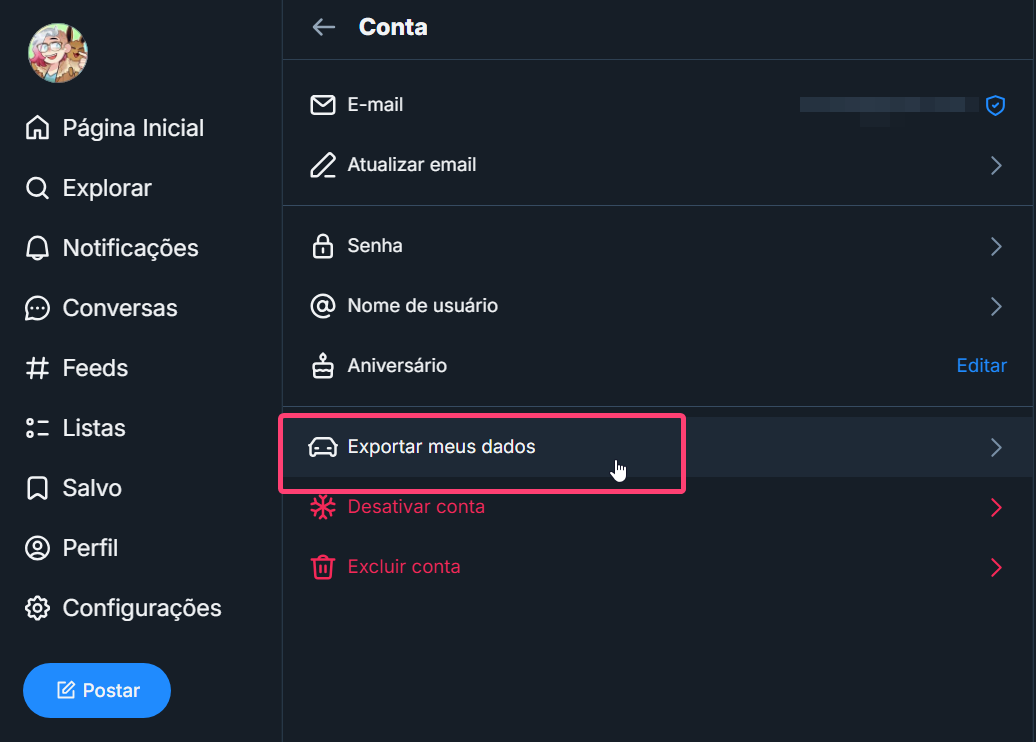Viewport: 1036px width, 742px height.
Task: Click the Excluir conta trash icon
Action: (323, 567)
